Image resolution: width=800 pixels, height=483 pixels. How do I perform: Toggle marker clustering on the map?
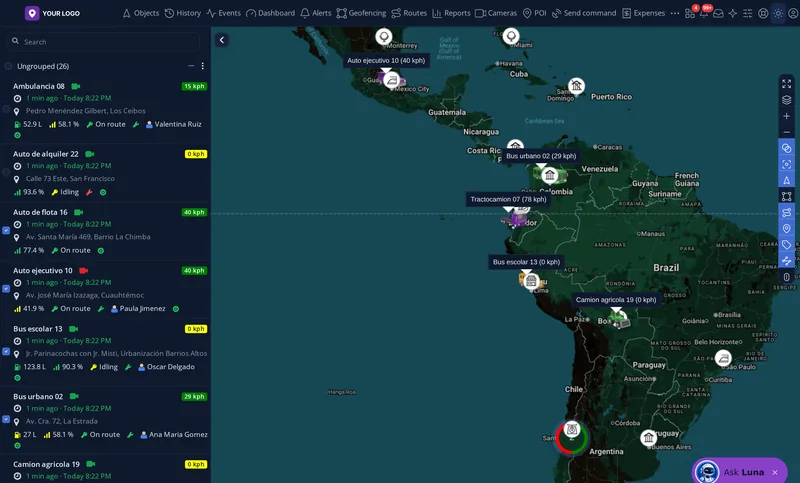tap(787, 148)
